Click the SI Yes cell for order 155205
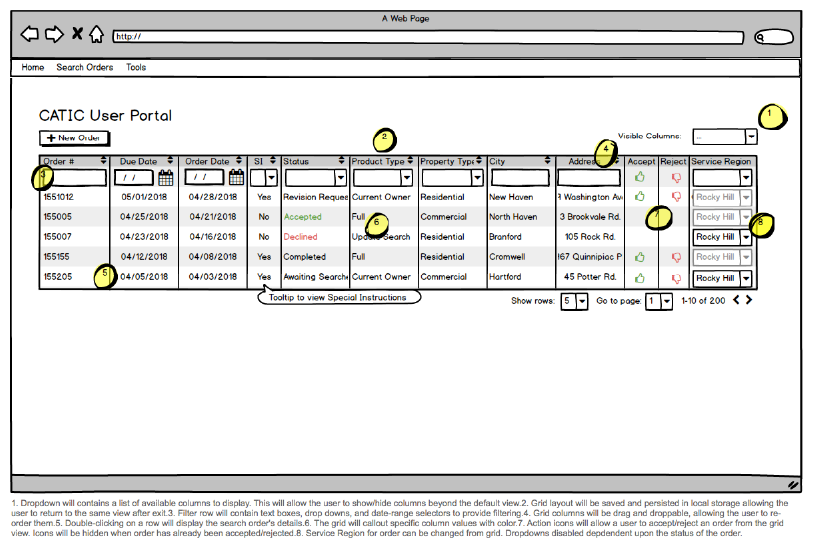This screenshot has height=550, width=813. pos(264,277)
